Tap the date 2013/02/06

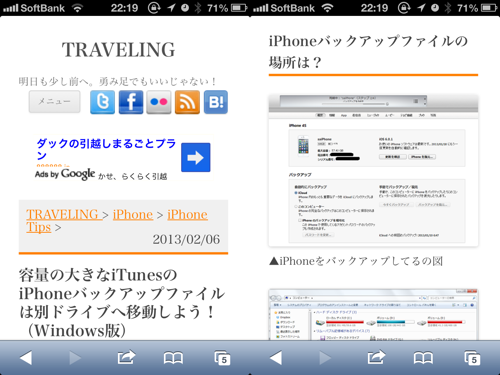coord(186,239)
